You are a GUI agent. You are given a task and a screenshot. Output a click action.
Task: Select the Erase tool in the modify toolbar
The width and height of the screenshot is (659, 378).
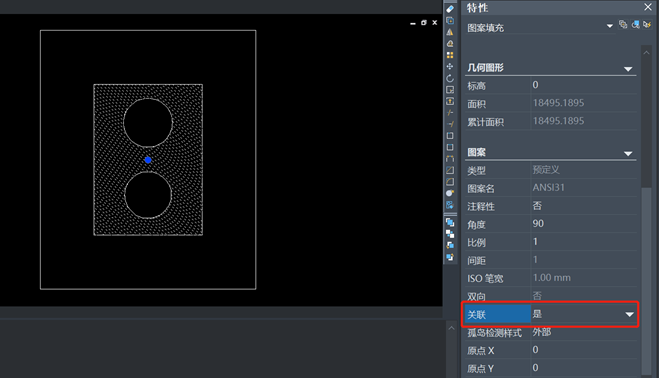(450, 9)
